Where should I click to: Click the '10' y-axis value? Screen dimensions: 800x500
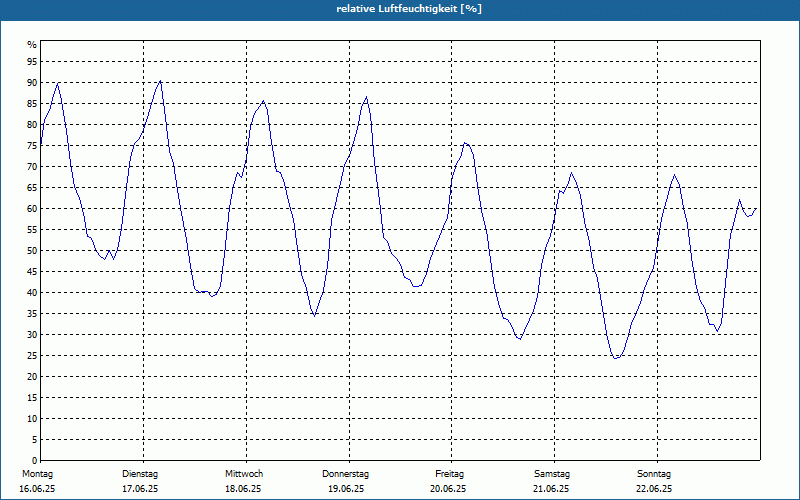32,419
